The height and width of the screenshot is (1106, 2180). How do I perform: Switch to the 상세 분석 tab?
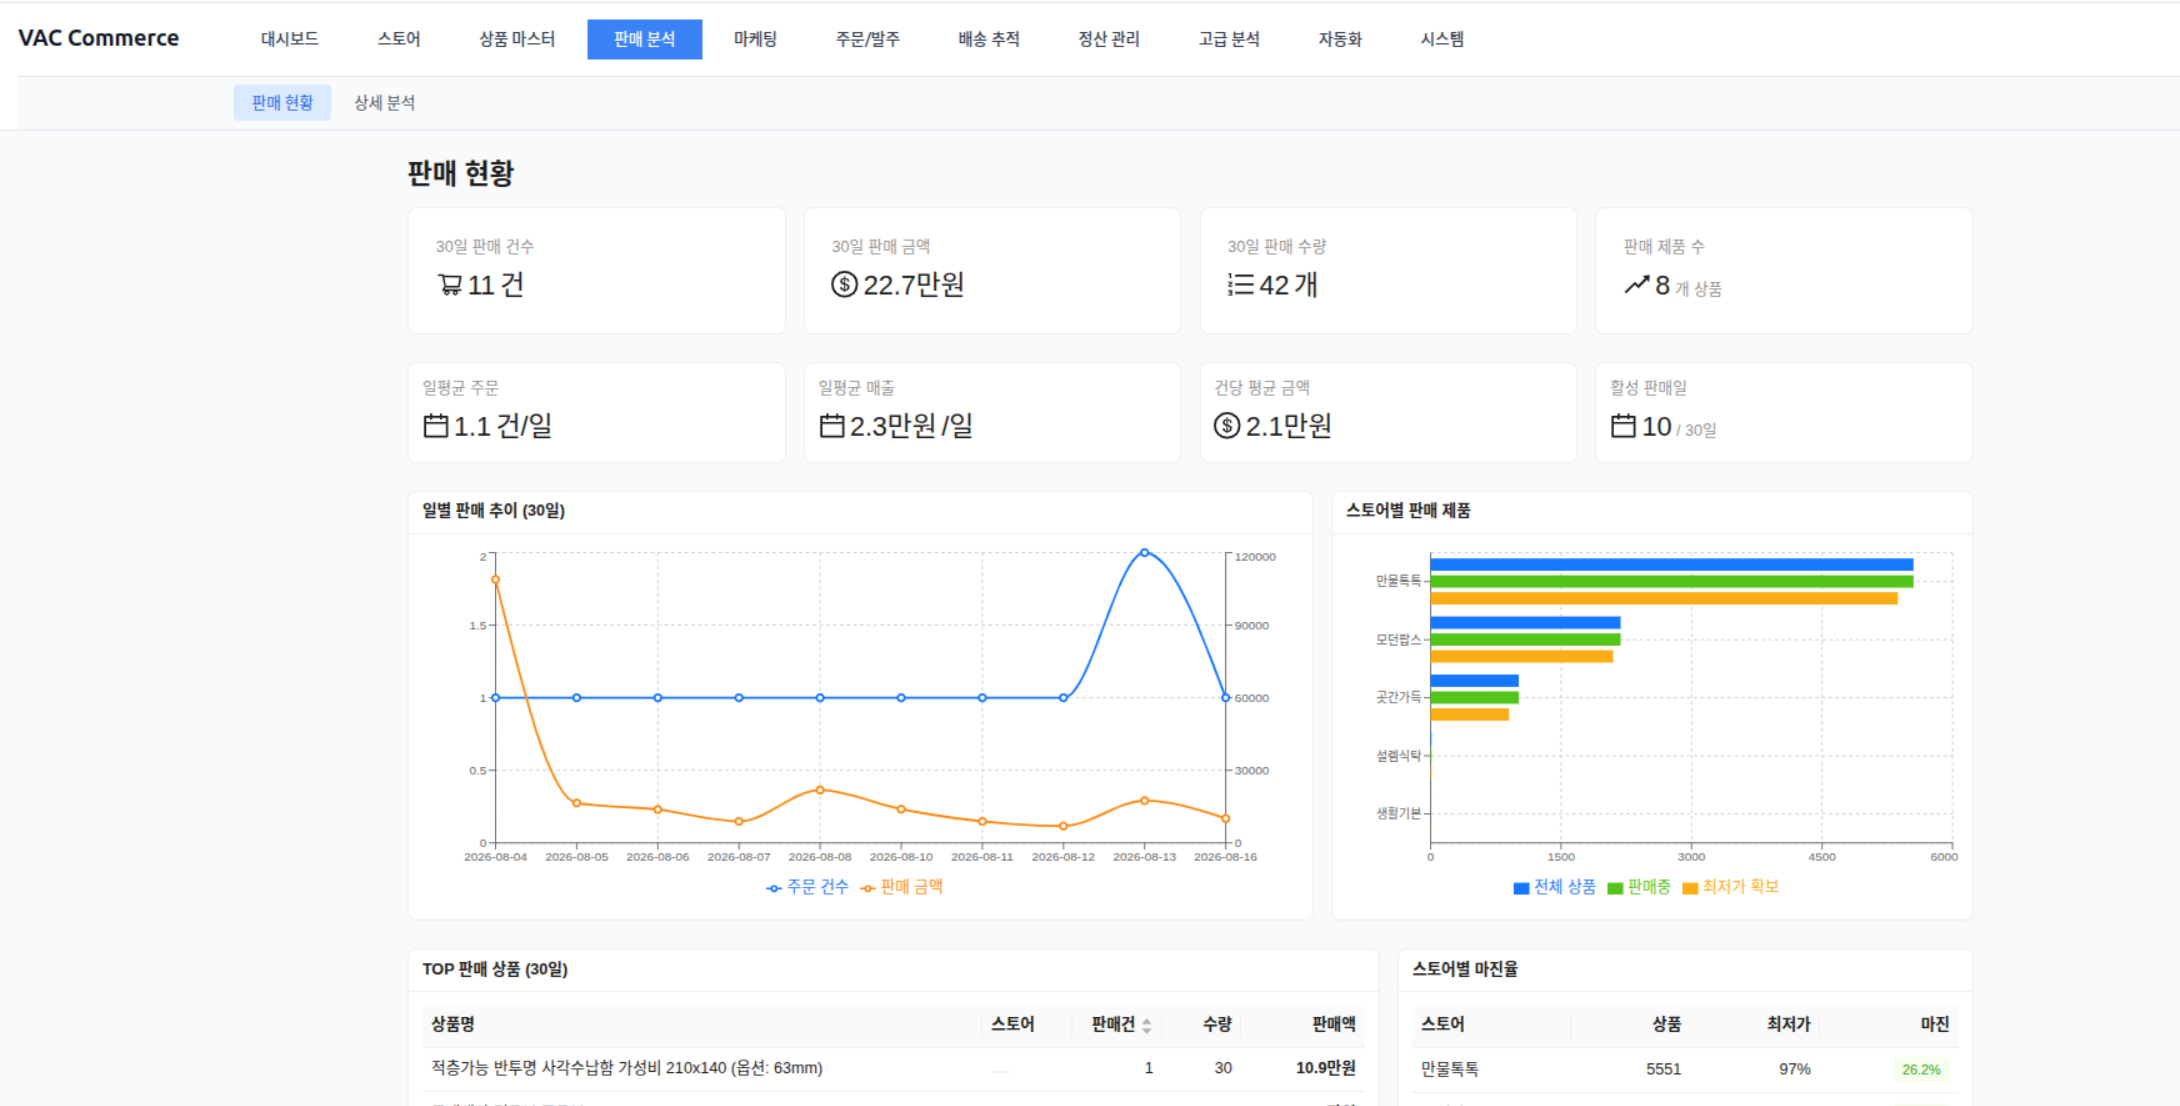pos(384,103)
